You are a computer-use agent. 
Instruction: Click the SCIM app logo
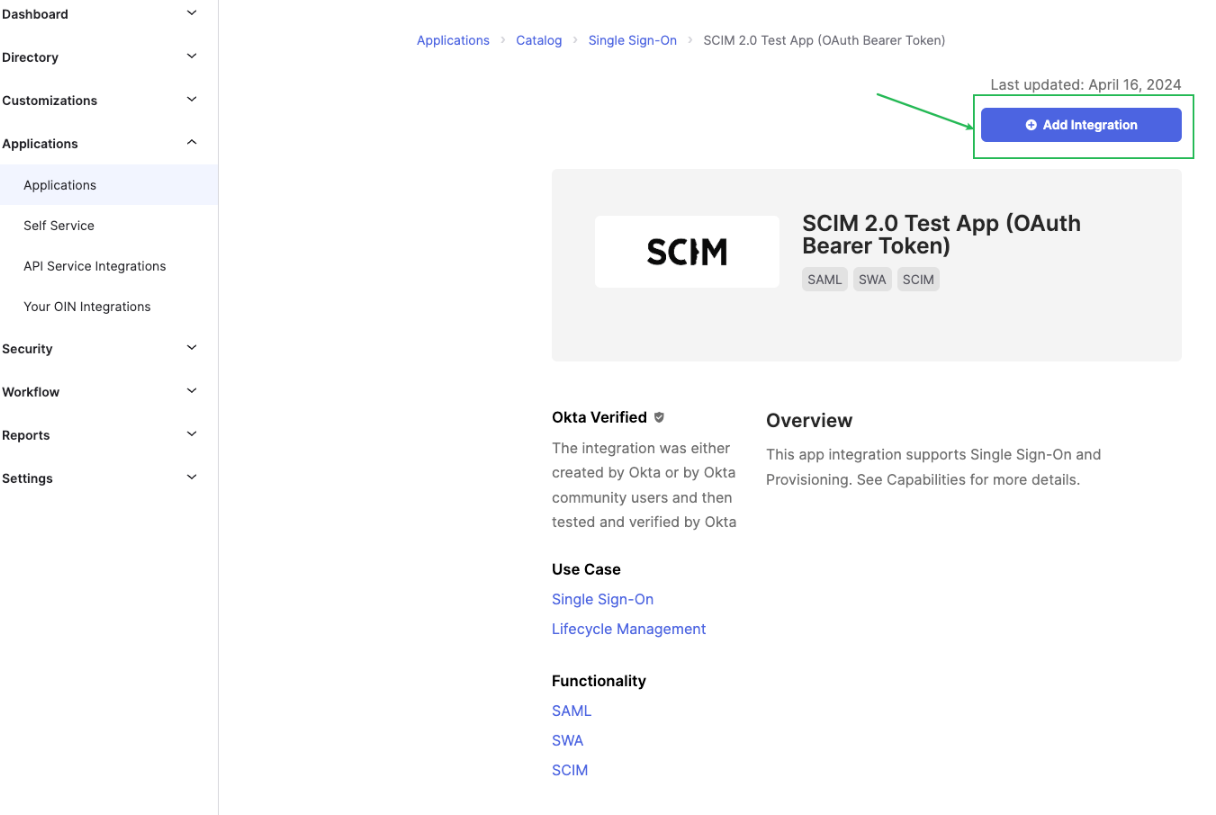[687, 251]
